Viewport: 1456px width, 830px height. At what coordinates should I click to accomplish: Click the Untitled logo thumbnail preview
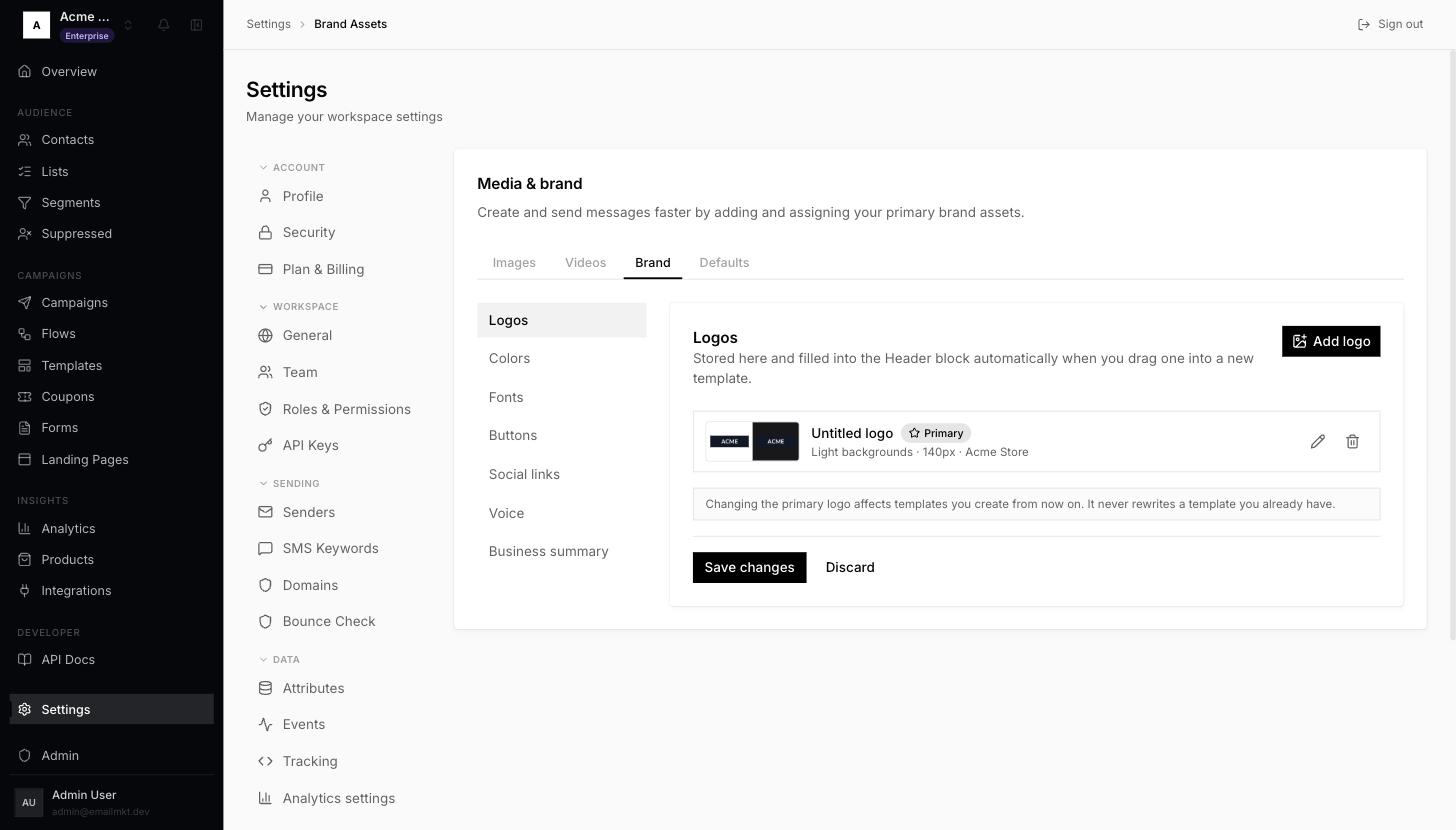(752, 441)
